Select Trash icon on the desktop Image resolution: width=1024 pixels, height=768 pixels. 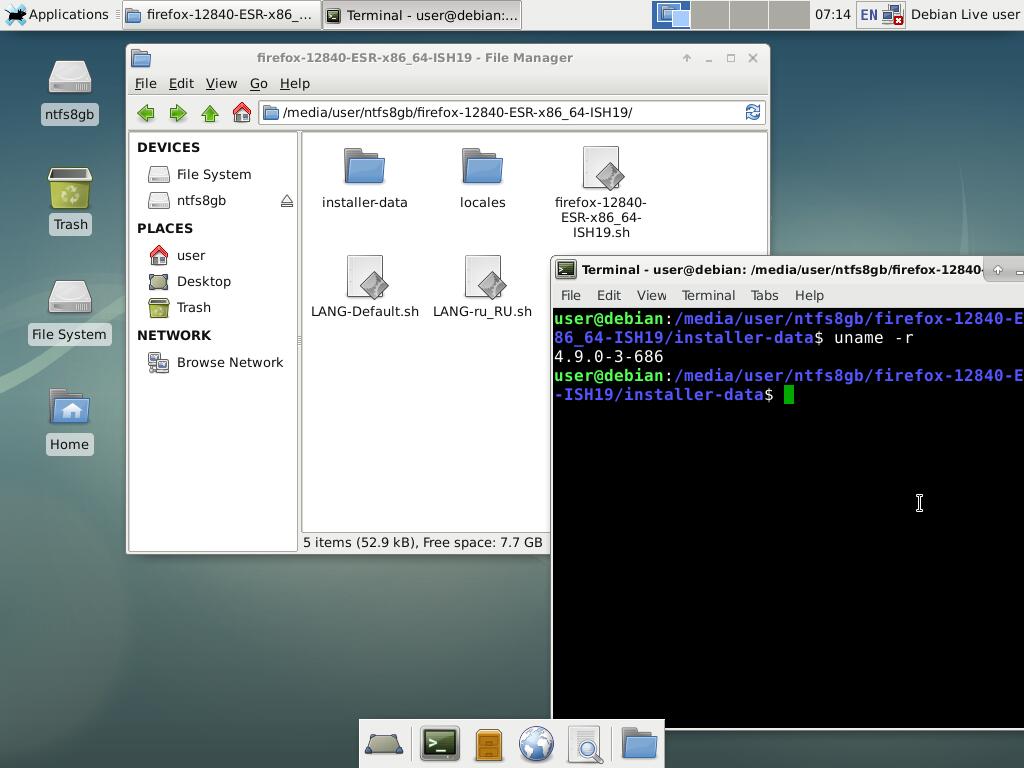tap(70, 200)
